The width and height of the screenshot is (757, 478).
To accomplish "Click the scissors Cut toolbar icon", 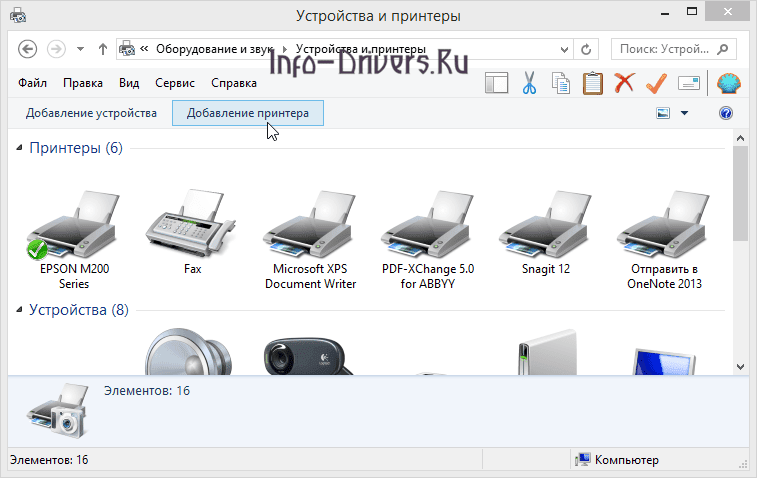I will pos(529,83).
